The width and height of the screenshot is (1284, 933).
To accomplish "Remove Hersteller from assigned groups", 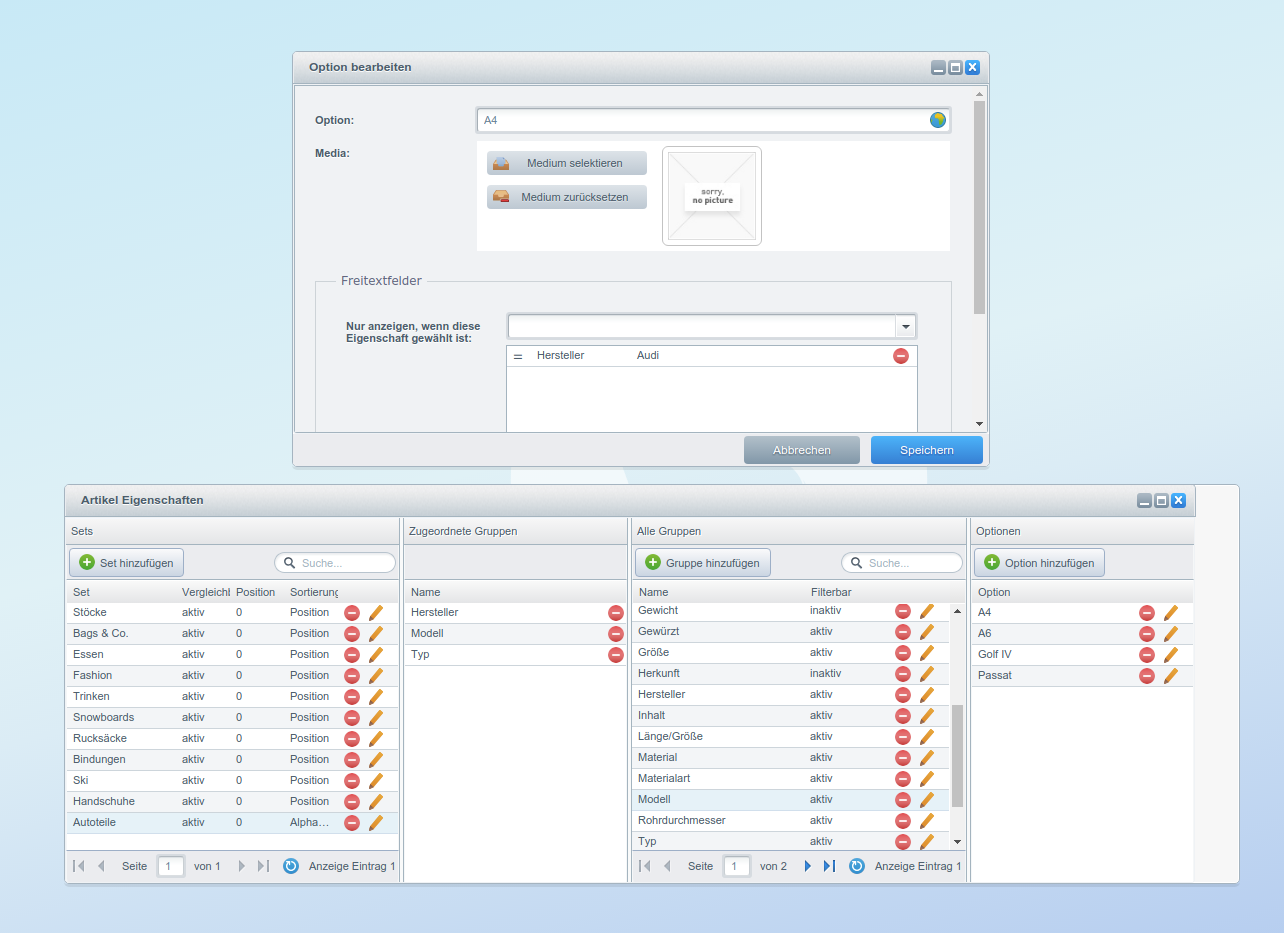I will coord(616,612).
